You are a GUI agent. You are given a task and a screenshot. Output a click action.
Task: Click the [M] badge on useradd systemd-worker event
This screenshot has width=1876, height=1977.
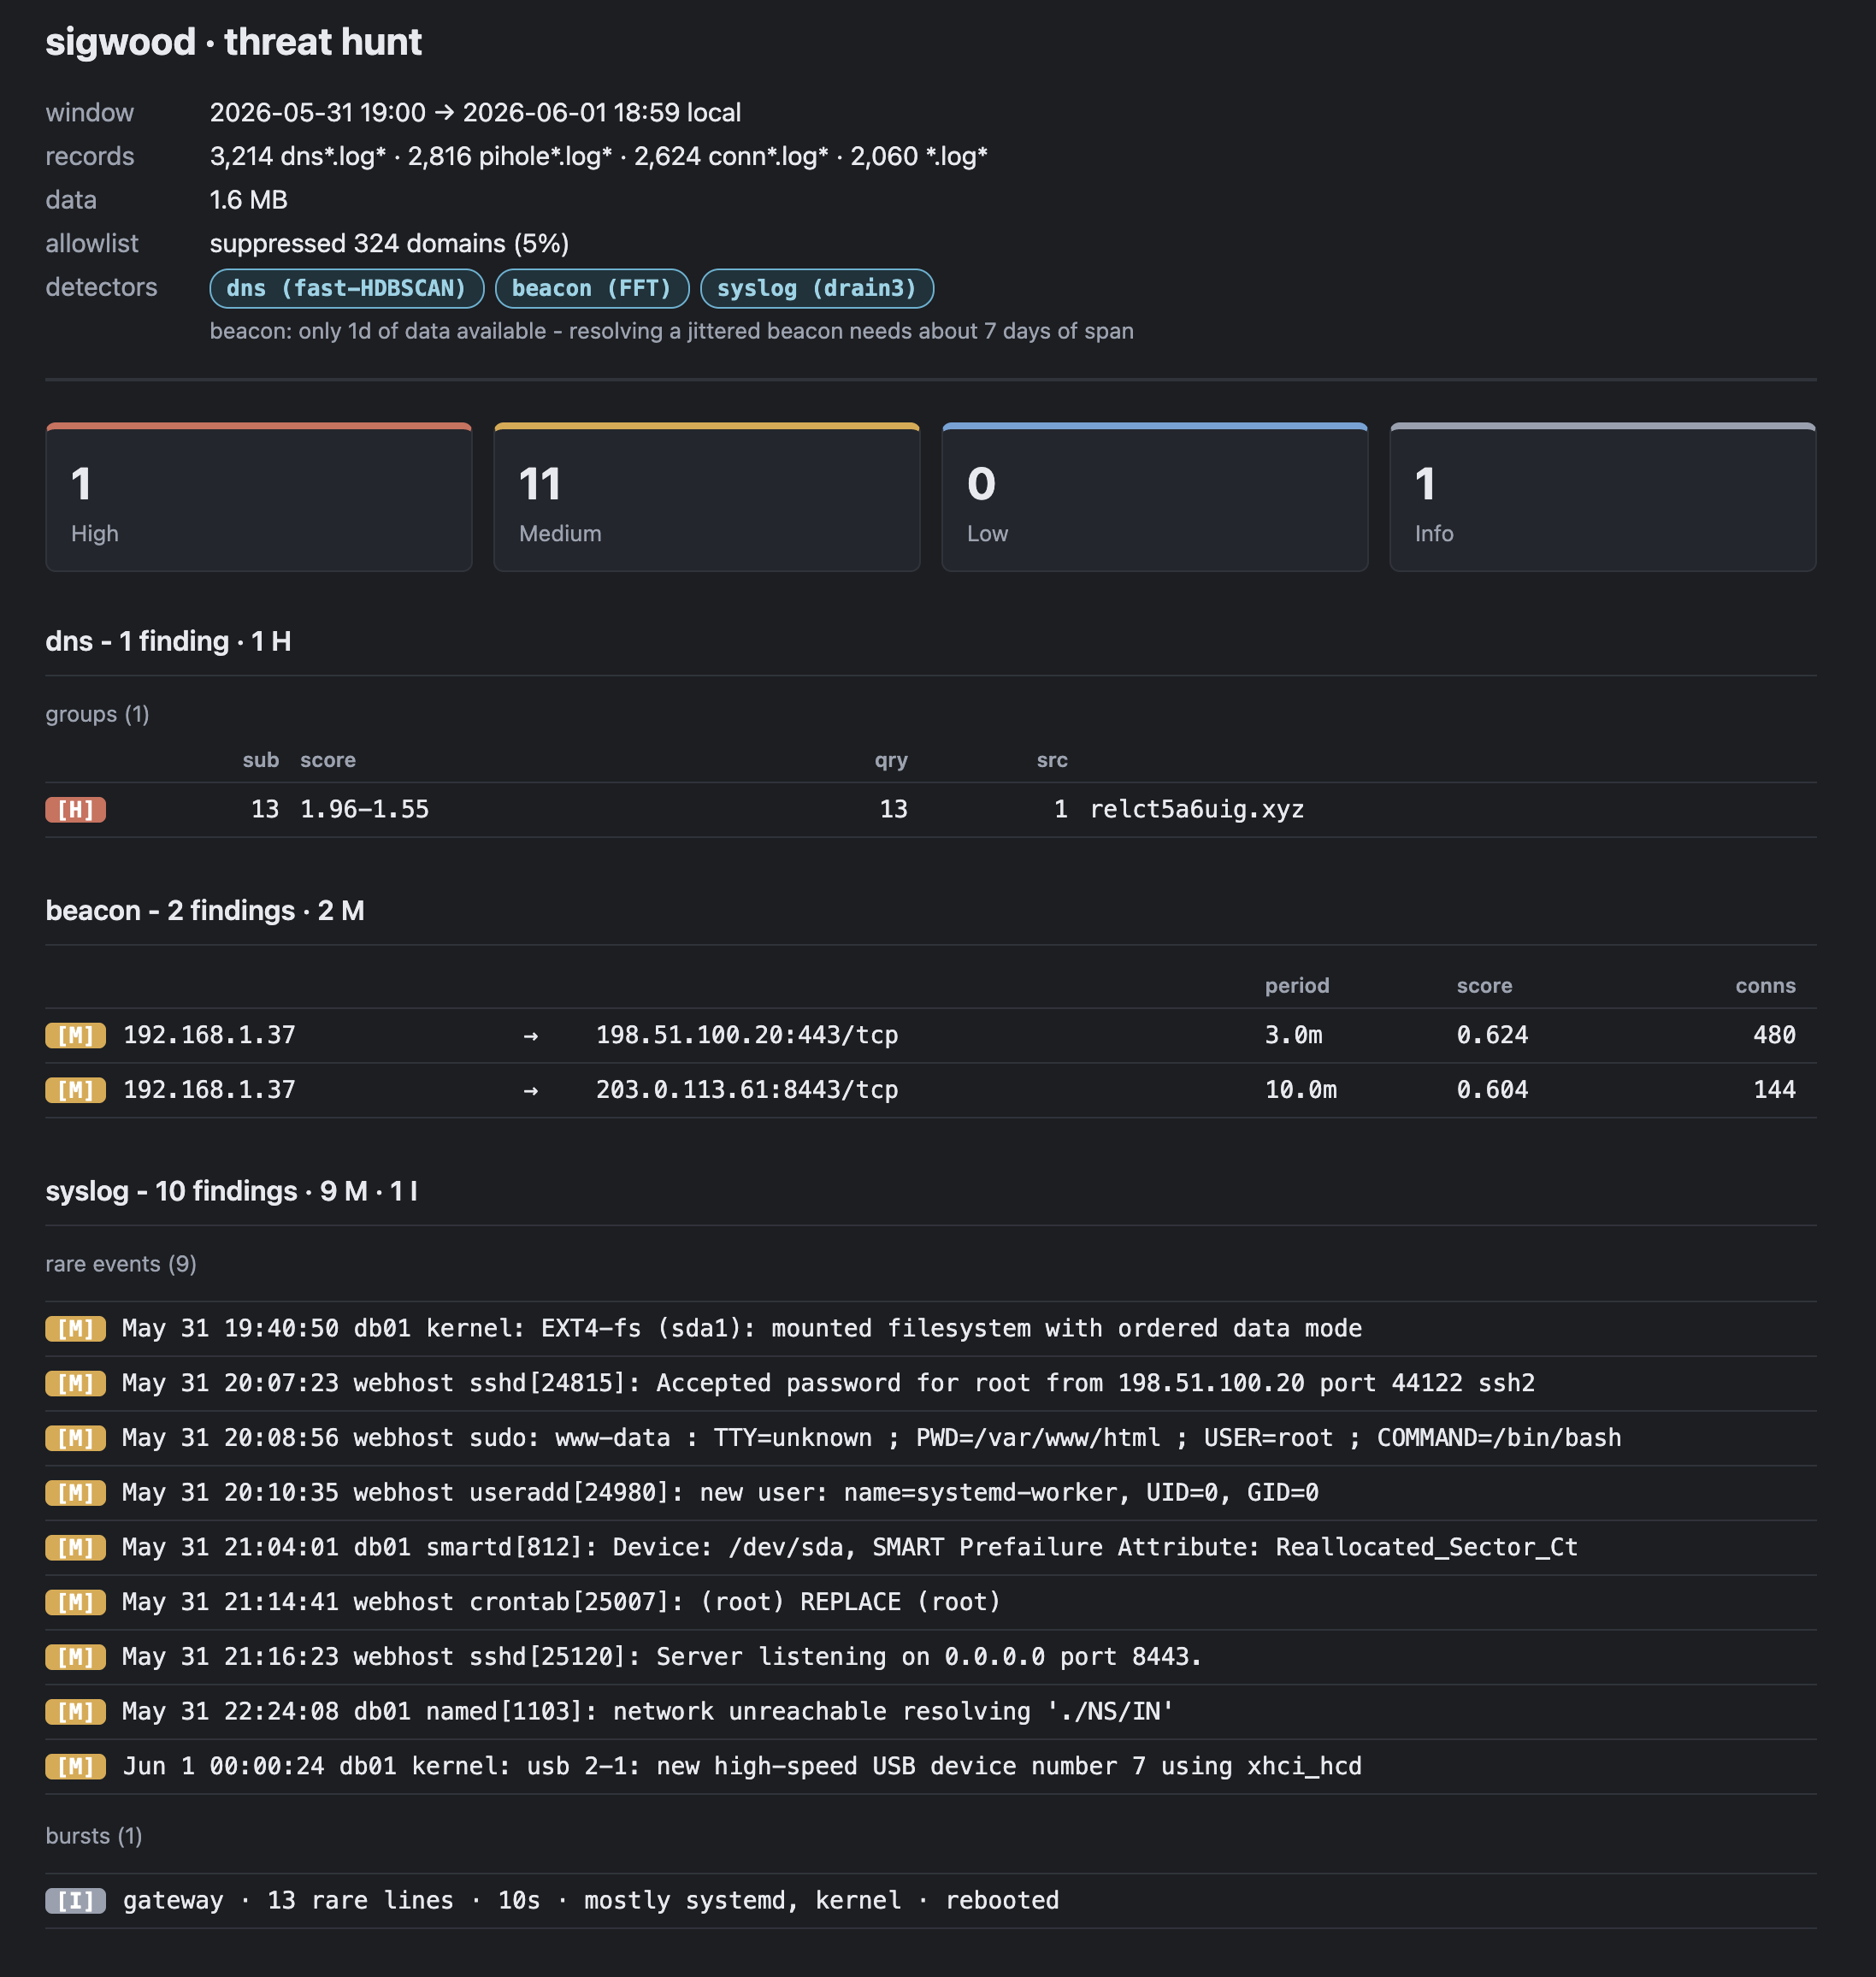coord(76,1493)
